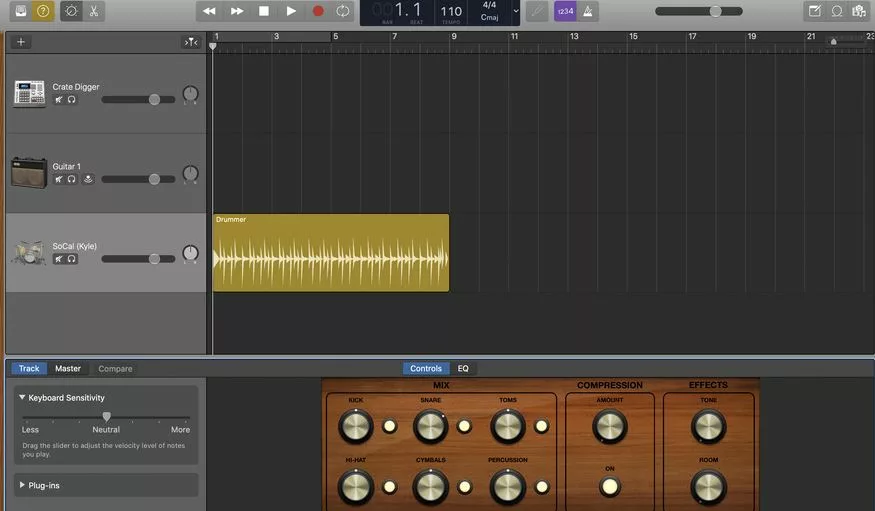
Task: Click the Hi-Hat mix knob
Action: pyautogui.click(x=355, y=487)
